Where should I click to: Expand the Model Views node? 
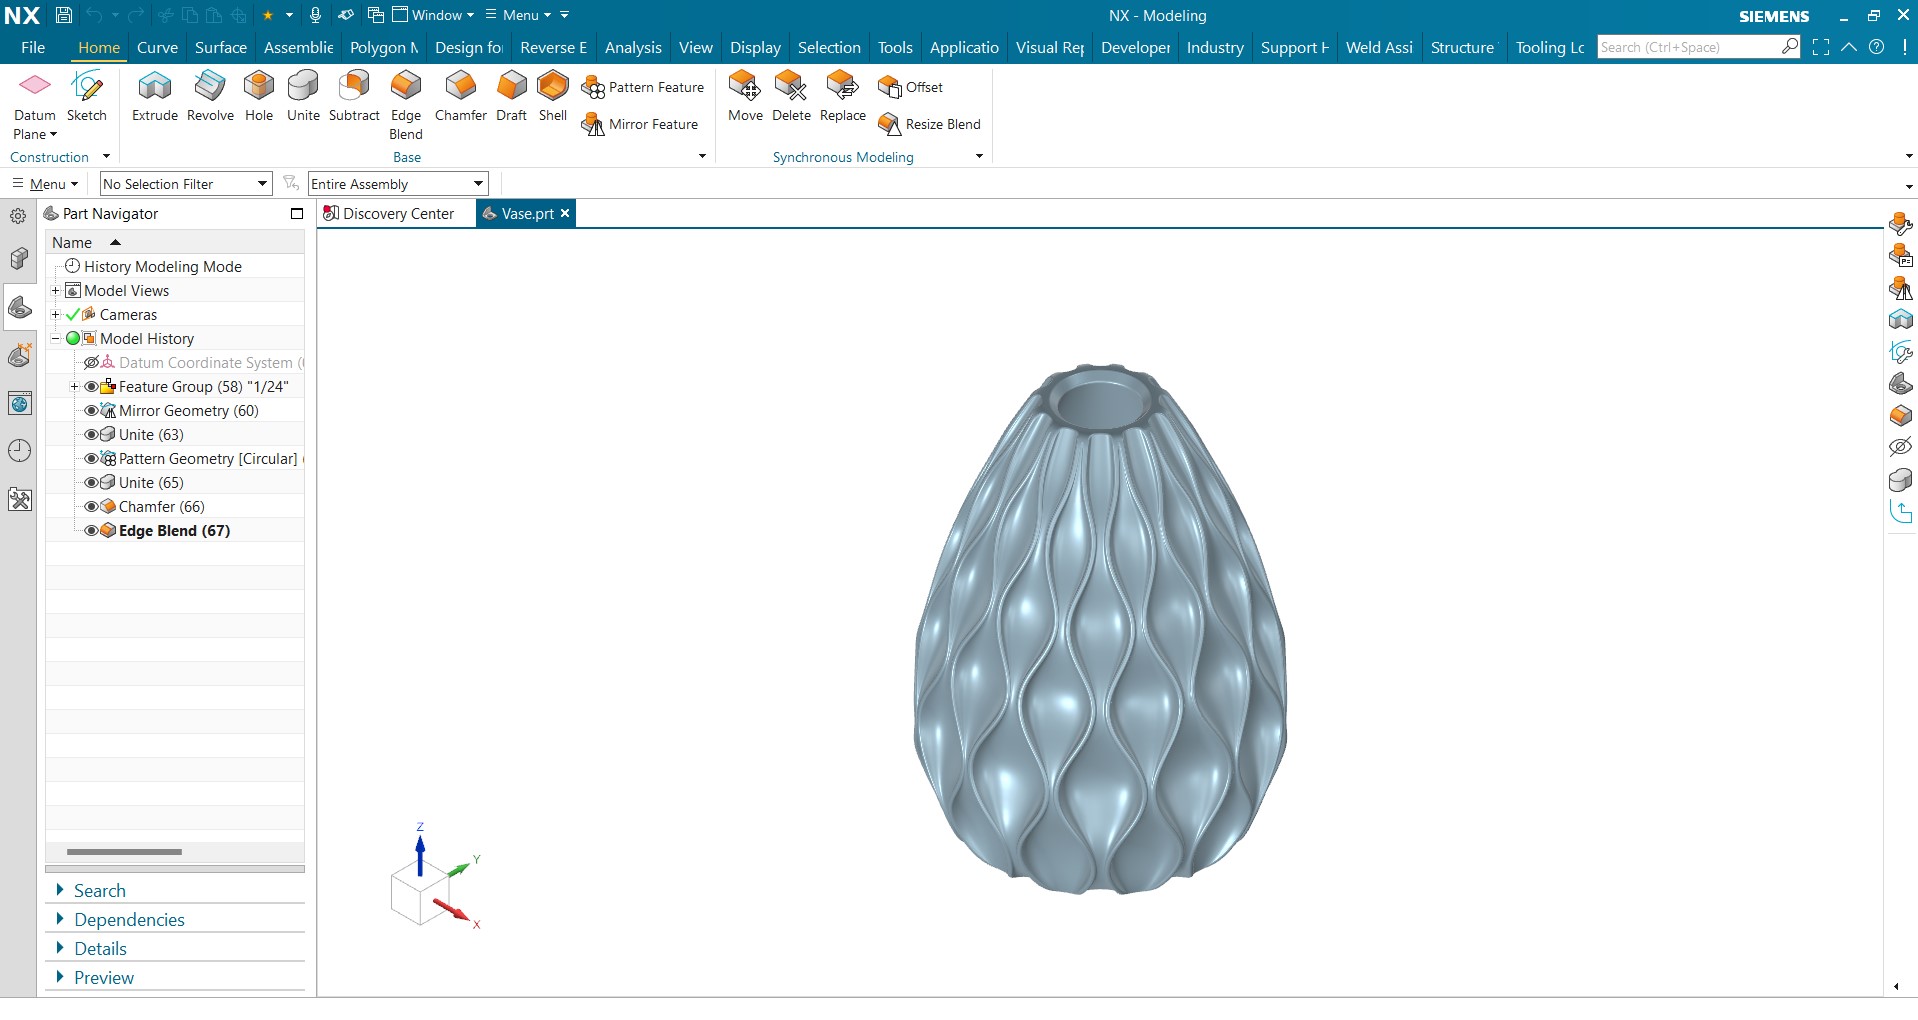click(x=56, y=291)
